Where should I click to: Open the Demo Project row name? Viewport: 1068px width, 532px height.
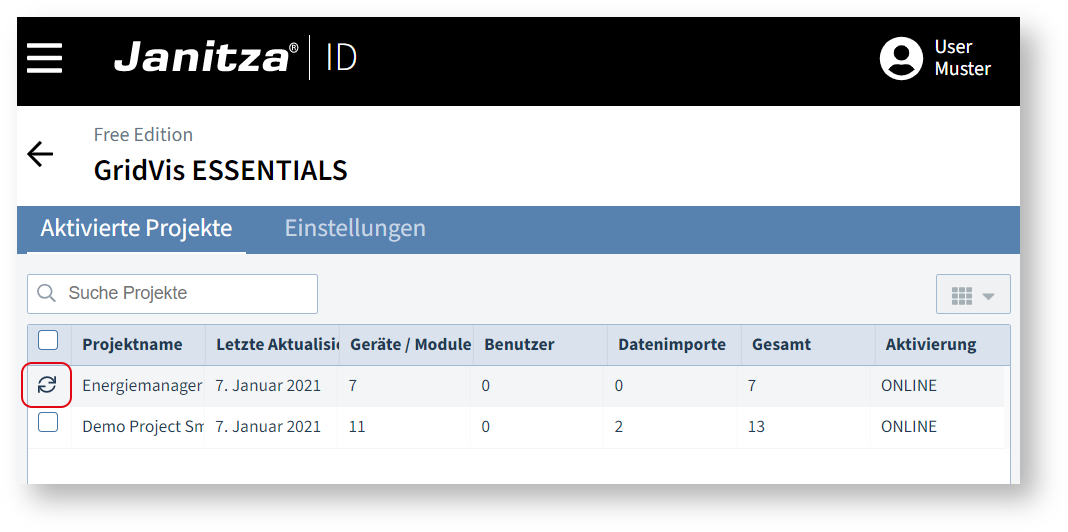tap(142, 427)
